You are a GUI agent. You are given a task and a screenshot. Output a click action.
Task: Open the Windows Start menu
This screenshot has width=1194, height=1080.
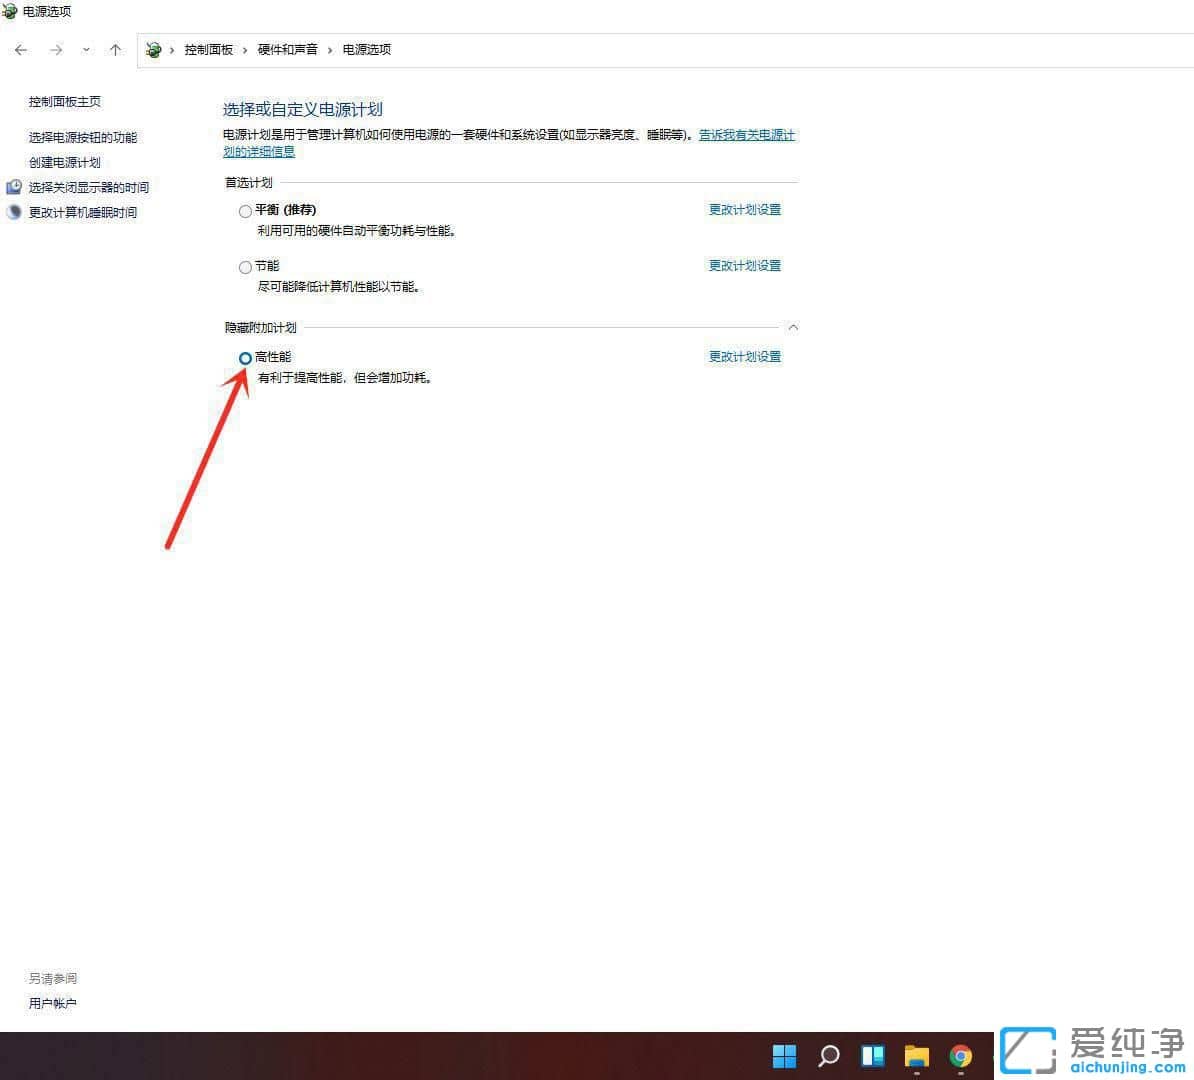(784, 1056)
